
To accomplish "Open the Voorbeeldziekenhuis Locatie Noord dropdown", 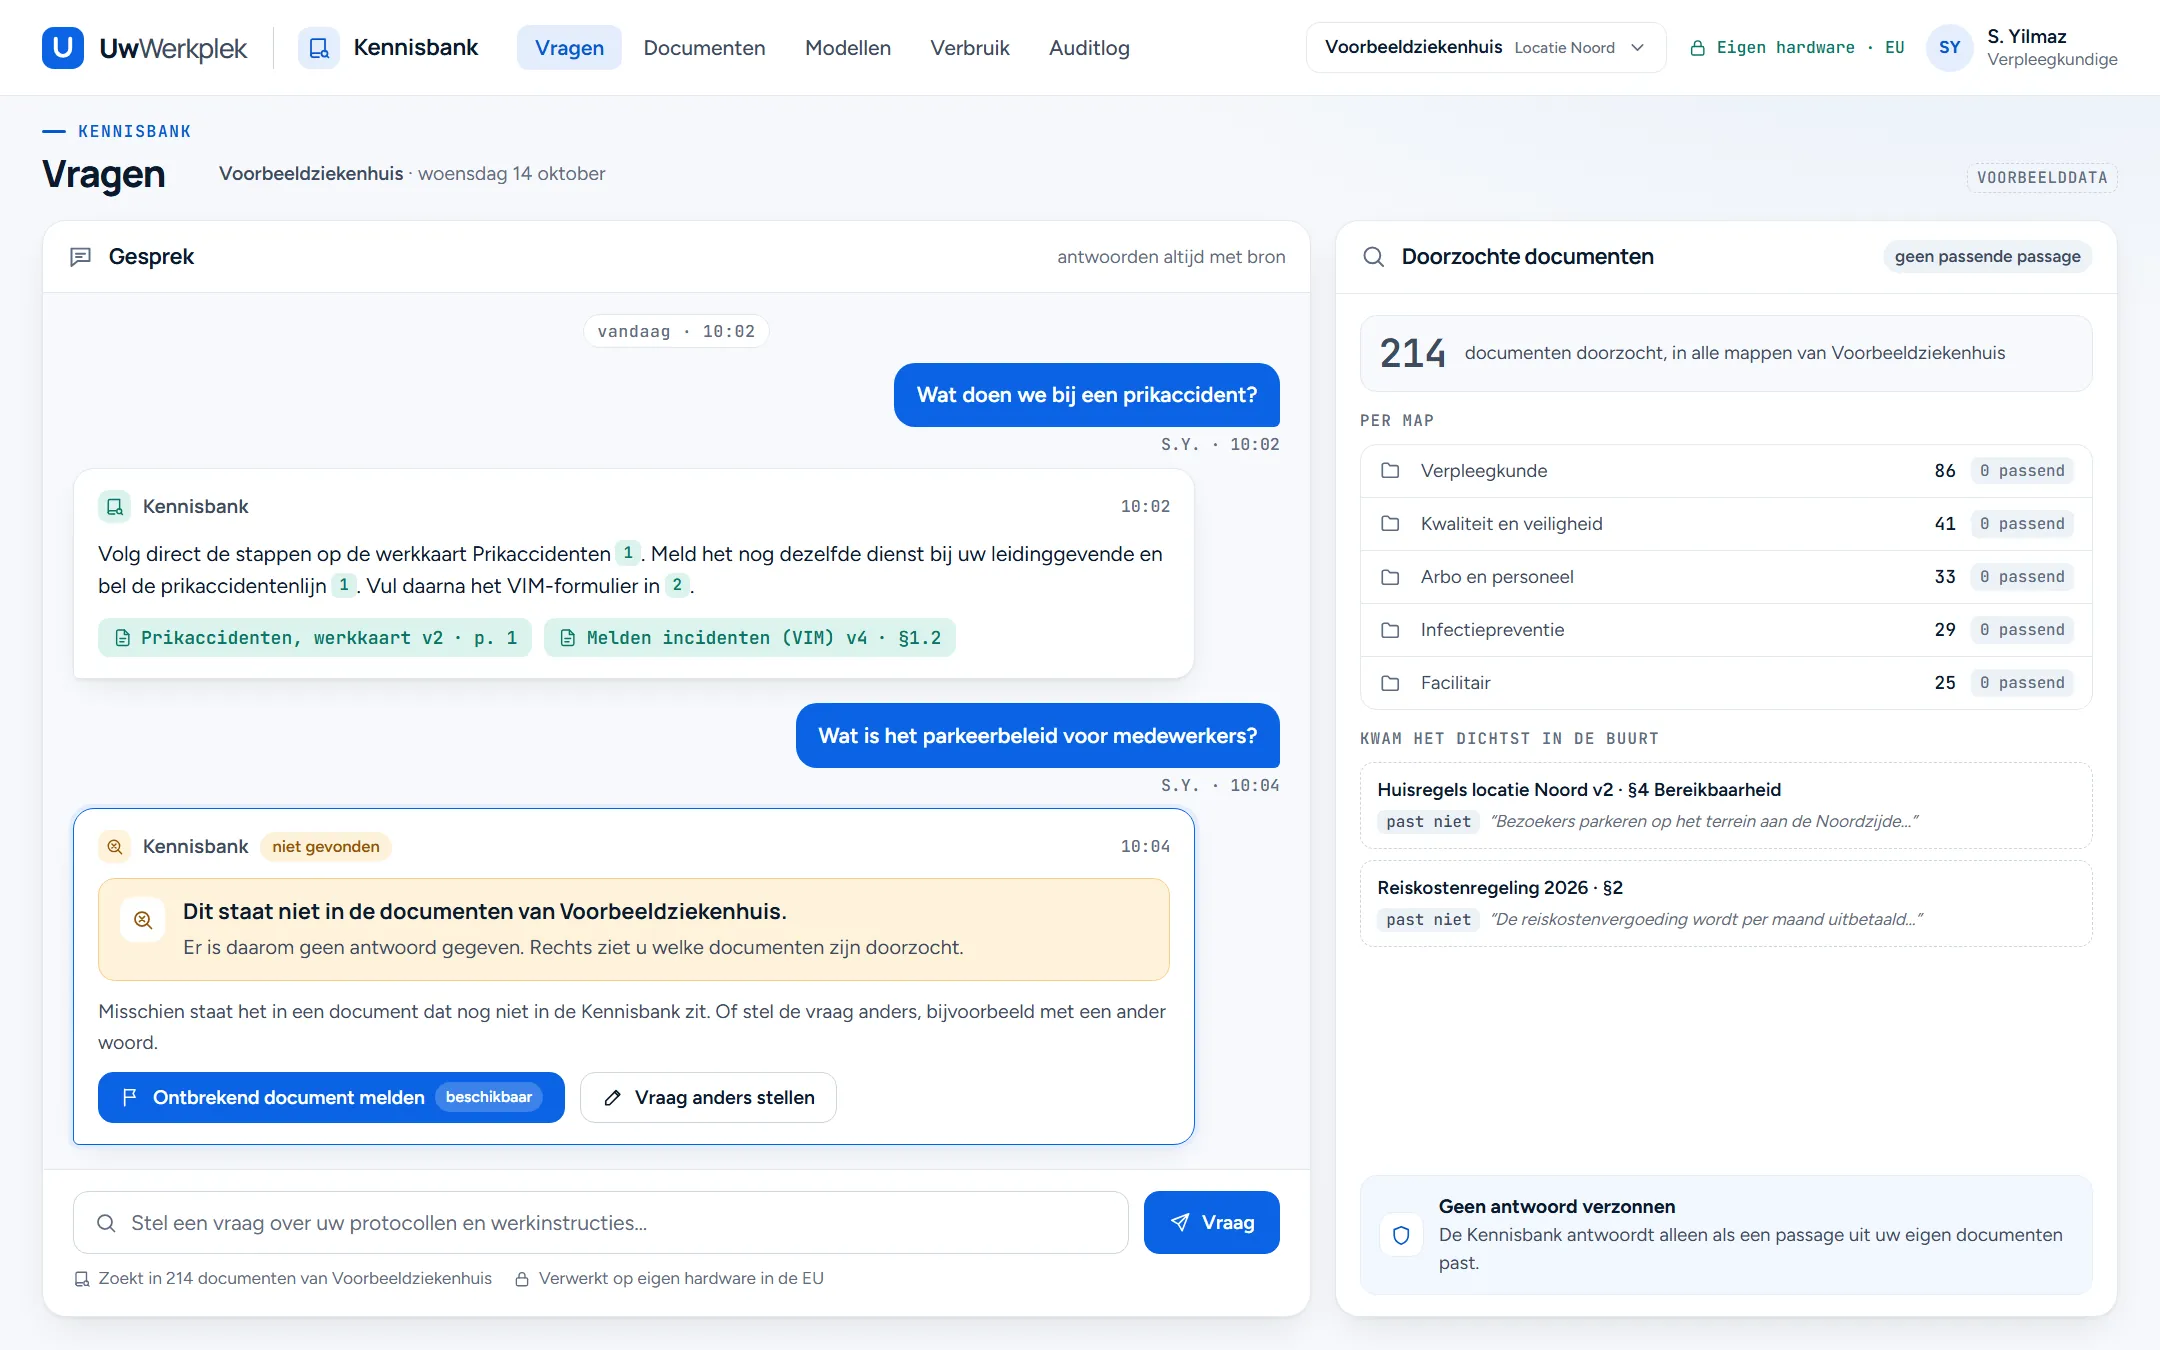I will pos(1485,48).
